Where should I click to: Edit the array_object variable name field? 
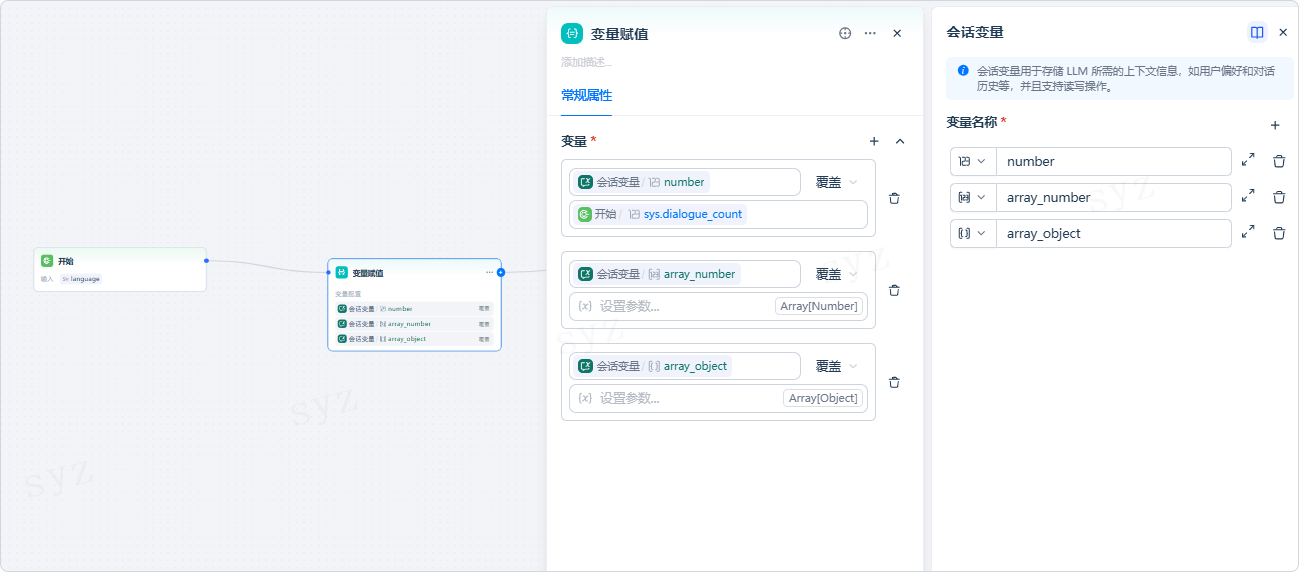(1113, 233)
